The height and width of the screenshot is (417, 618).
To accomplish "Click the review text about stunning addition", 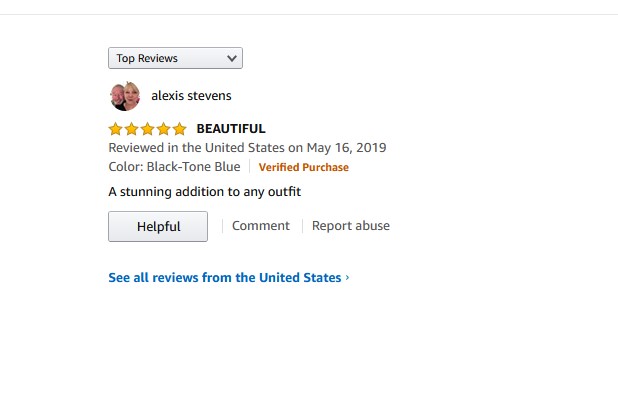I will click(x=204, y=191).
